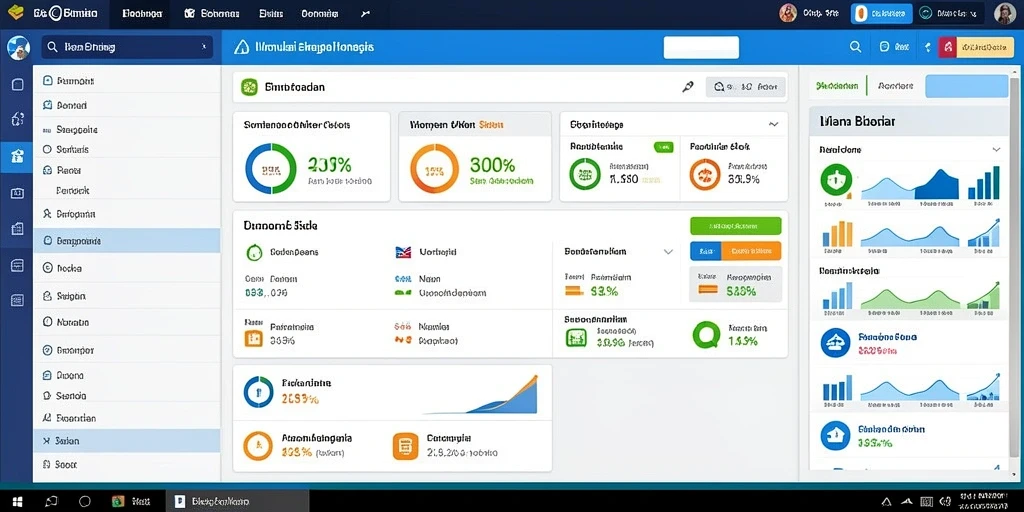Clear the sidebar search with the X icon
The width and height of the screenshot is (1024, 512).
(x=204, y=47)
